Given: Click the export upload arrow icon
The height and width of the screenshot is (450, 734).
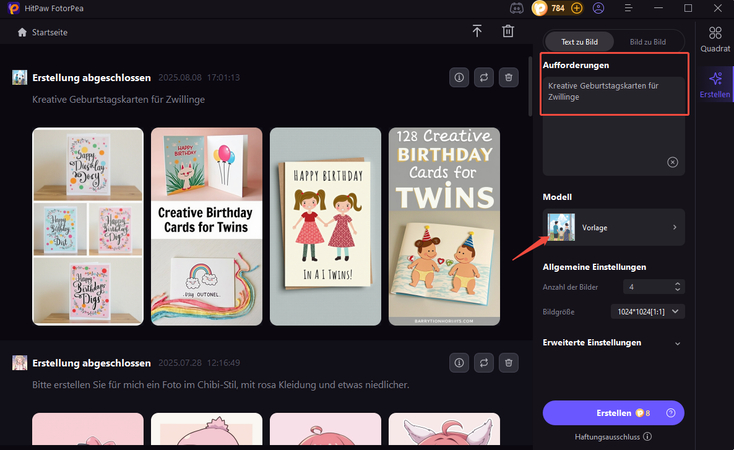Looking at the screenshot, I should pyautogui.click(x=477, y=31).
